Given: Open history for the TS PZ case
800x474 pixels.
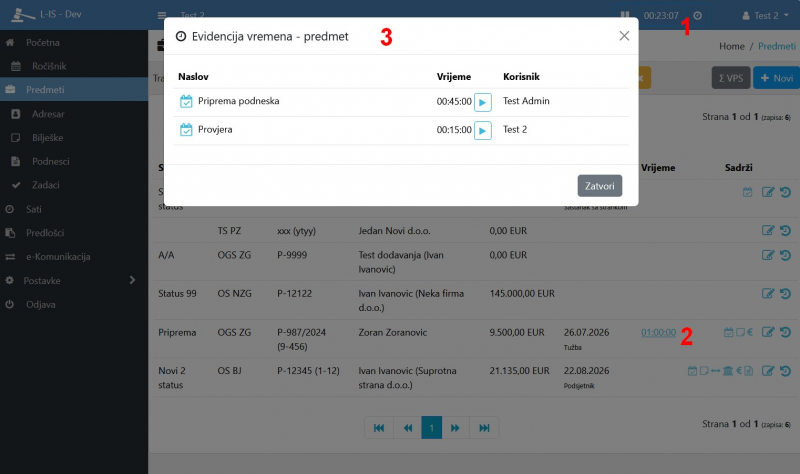Looking at the screenshot, I should pos(786,231).
